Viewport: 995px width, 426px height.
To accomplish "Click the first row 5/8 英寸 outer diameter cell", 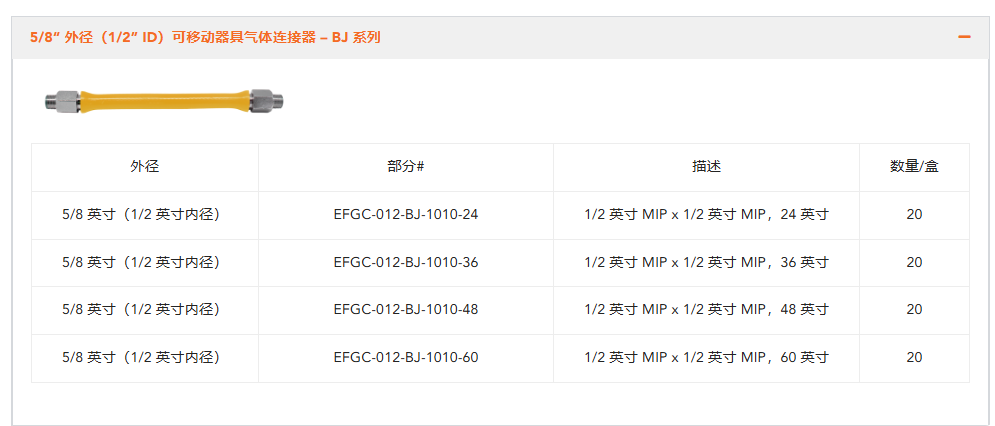I will (x=145, y=215).
